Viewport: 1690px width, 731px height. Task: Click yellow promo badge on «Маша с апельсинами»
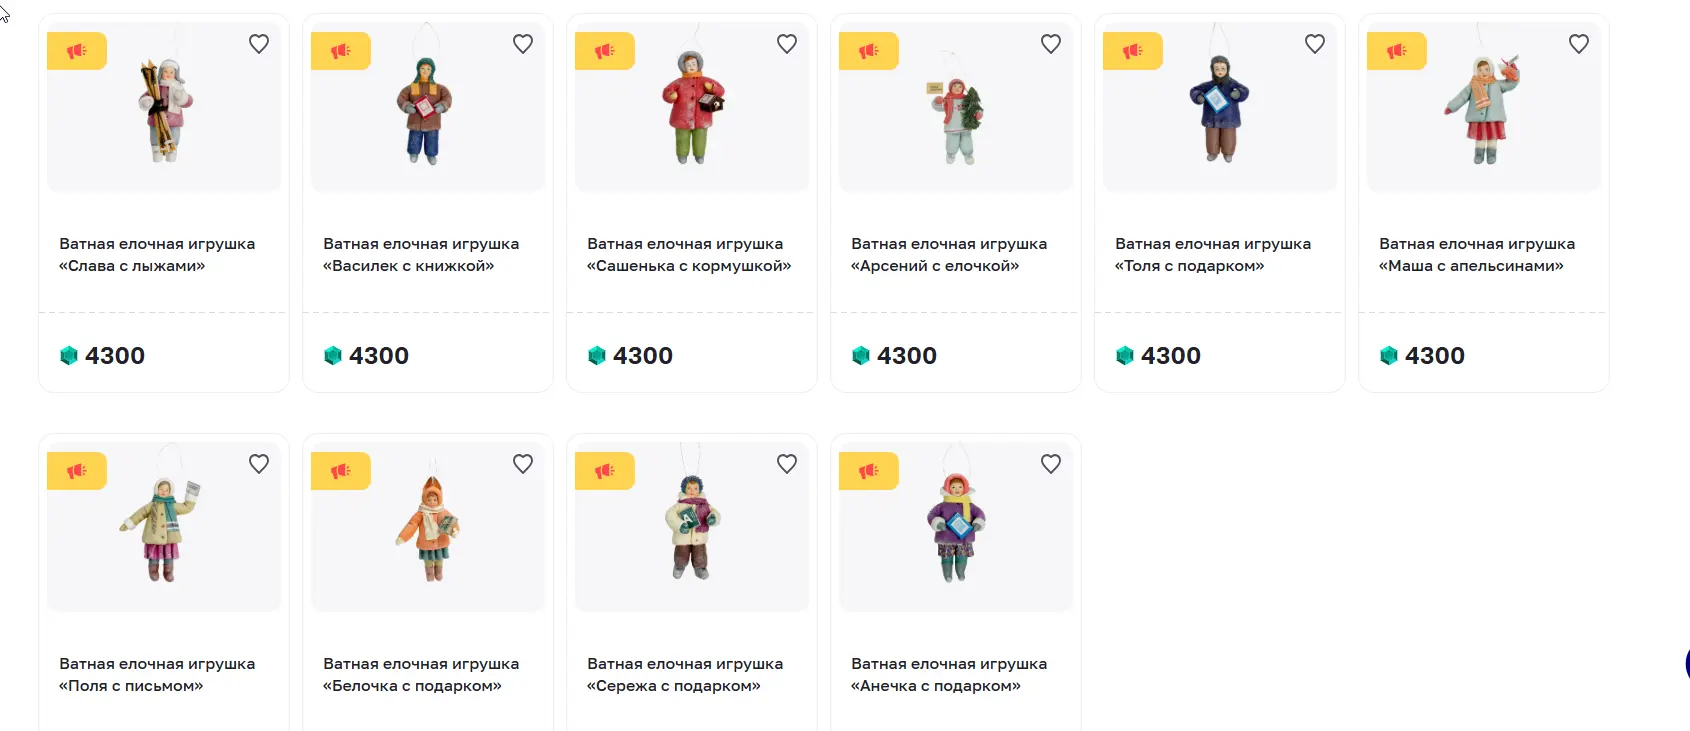pos(1397,51)
